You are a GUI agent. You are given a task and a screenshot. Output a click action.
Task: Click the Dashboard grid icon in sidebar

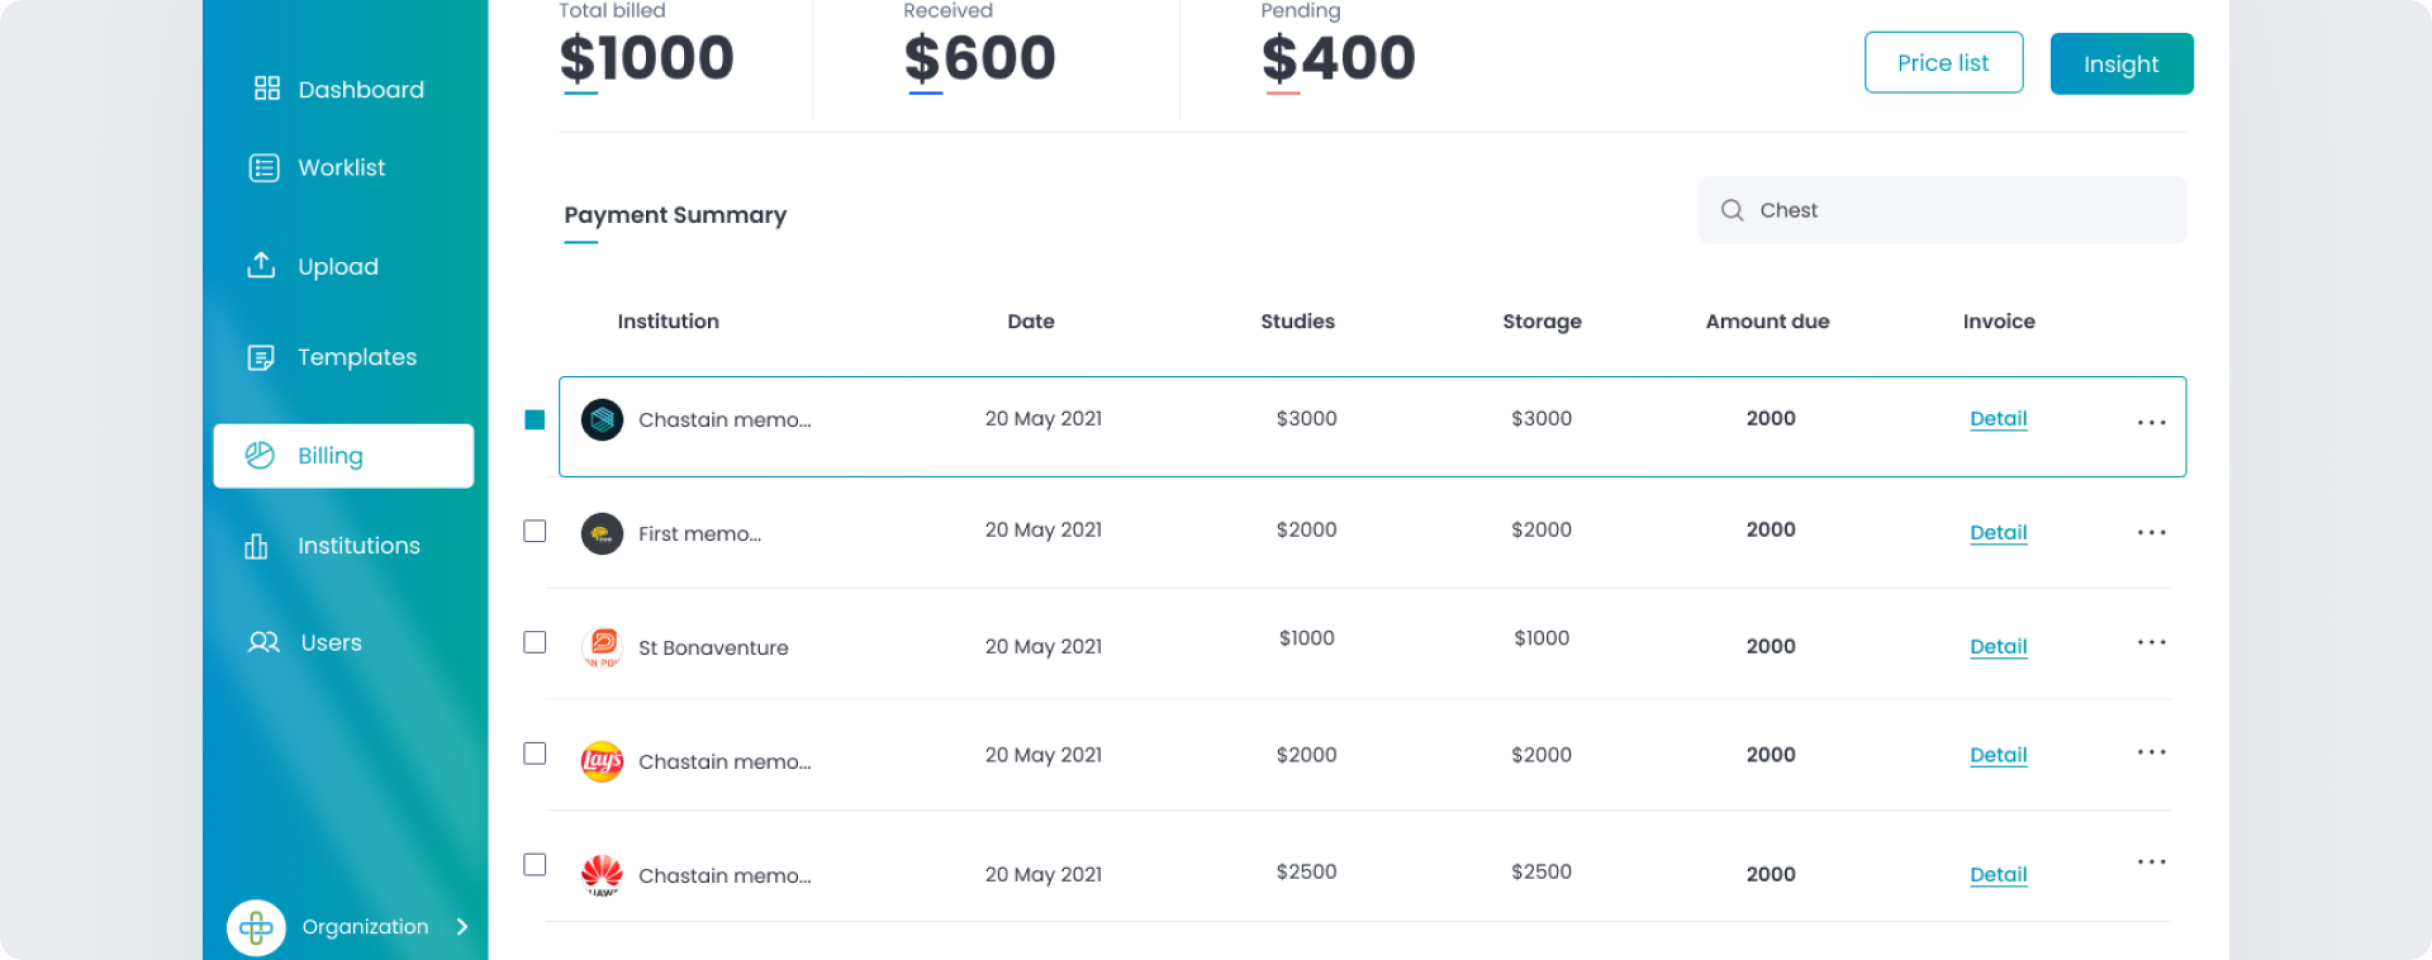(266, 89)
